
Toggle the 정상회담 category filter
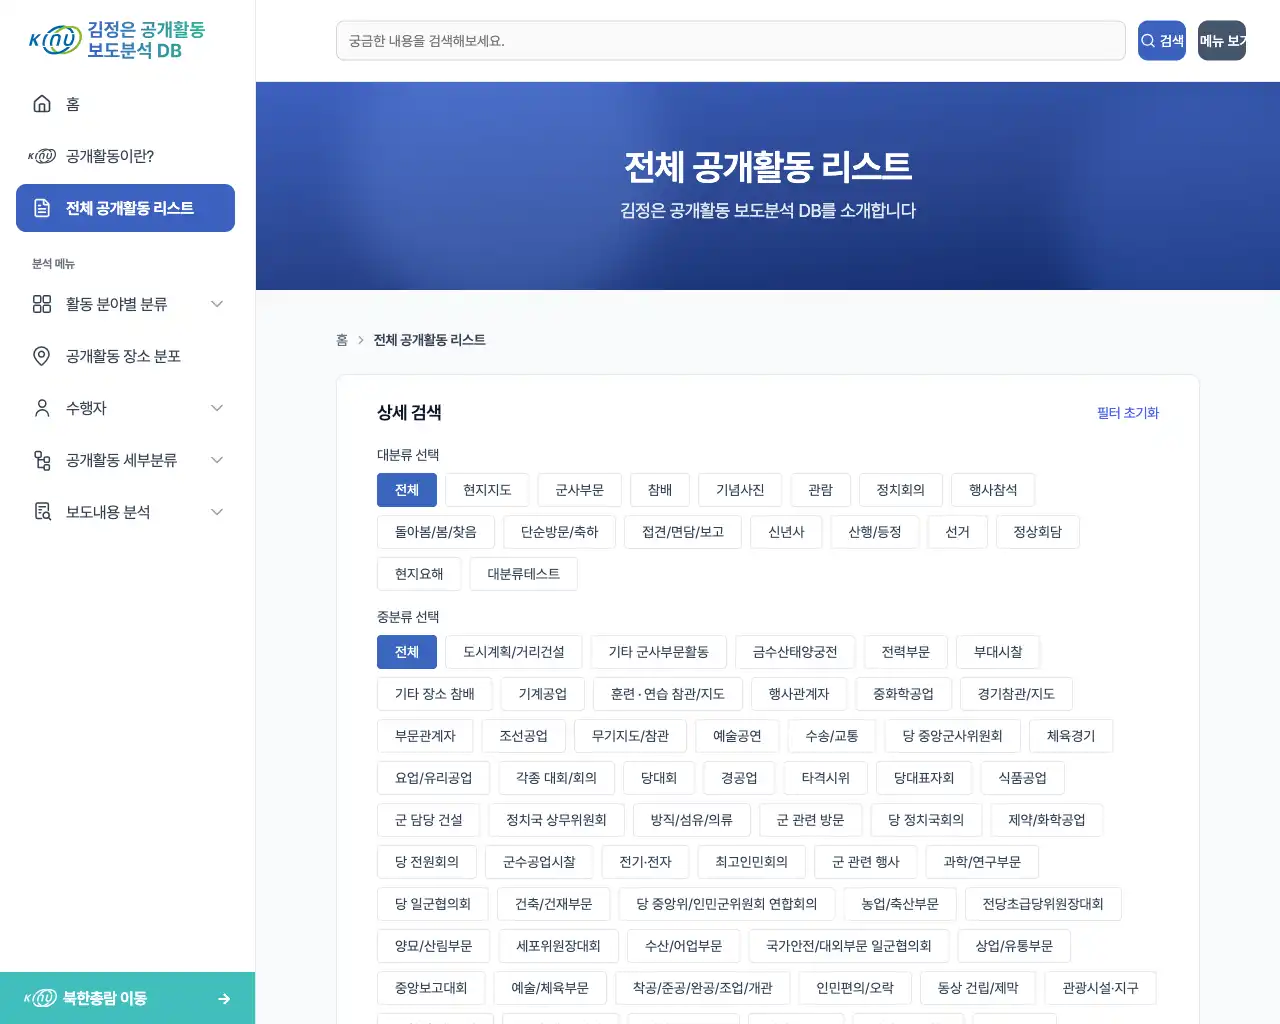(1038, 532)
